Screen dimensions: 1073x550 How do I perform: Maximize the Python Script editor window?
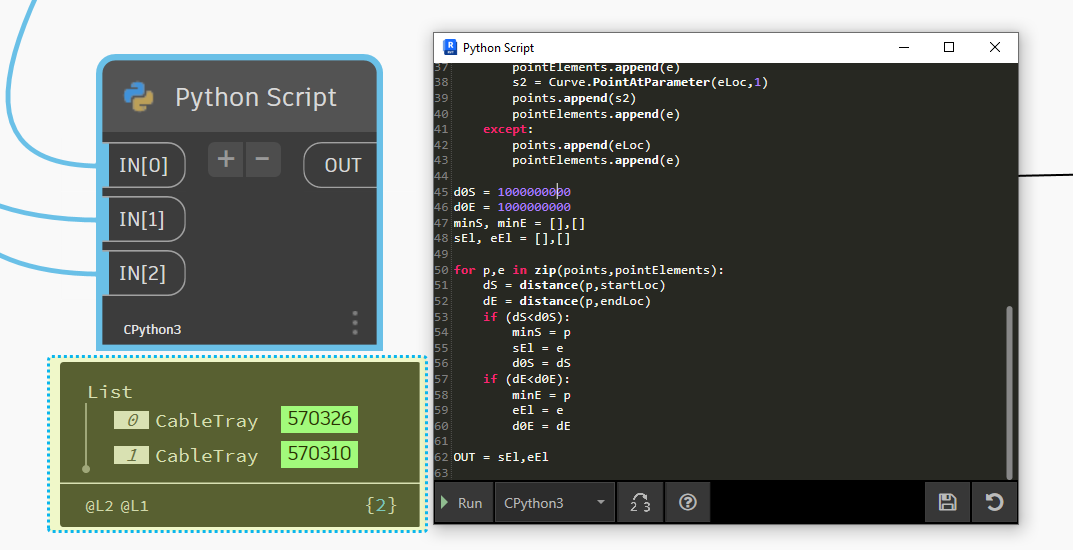tap(949, 47)
